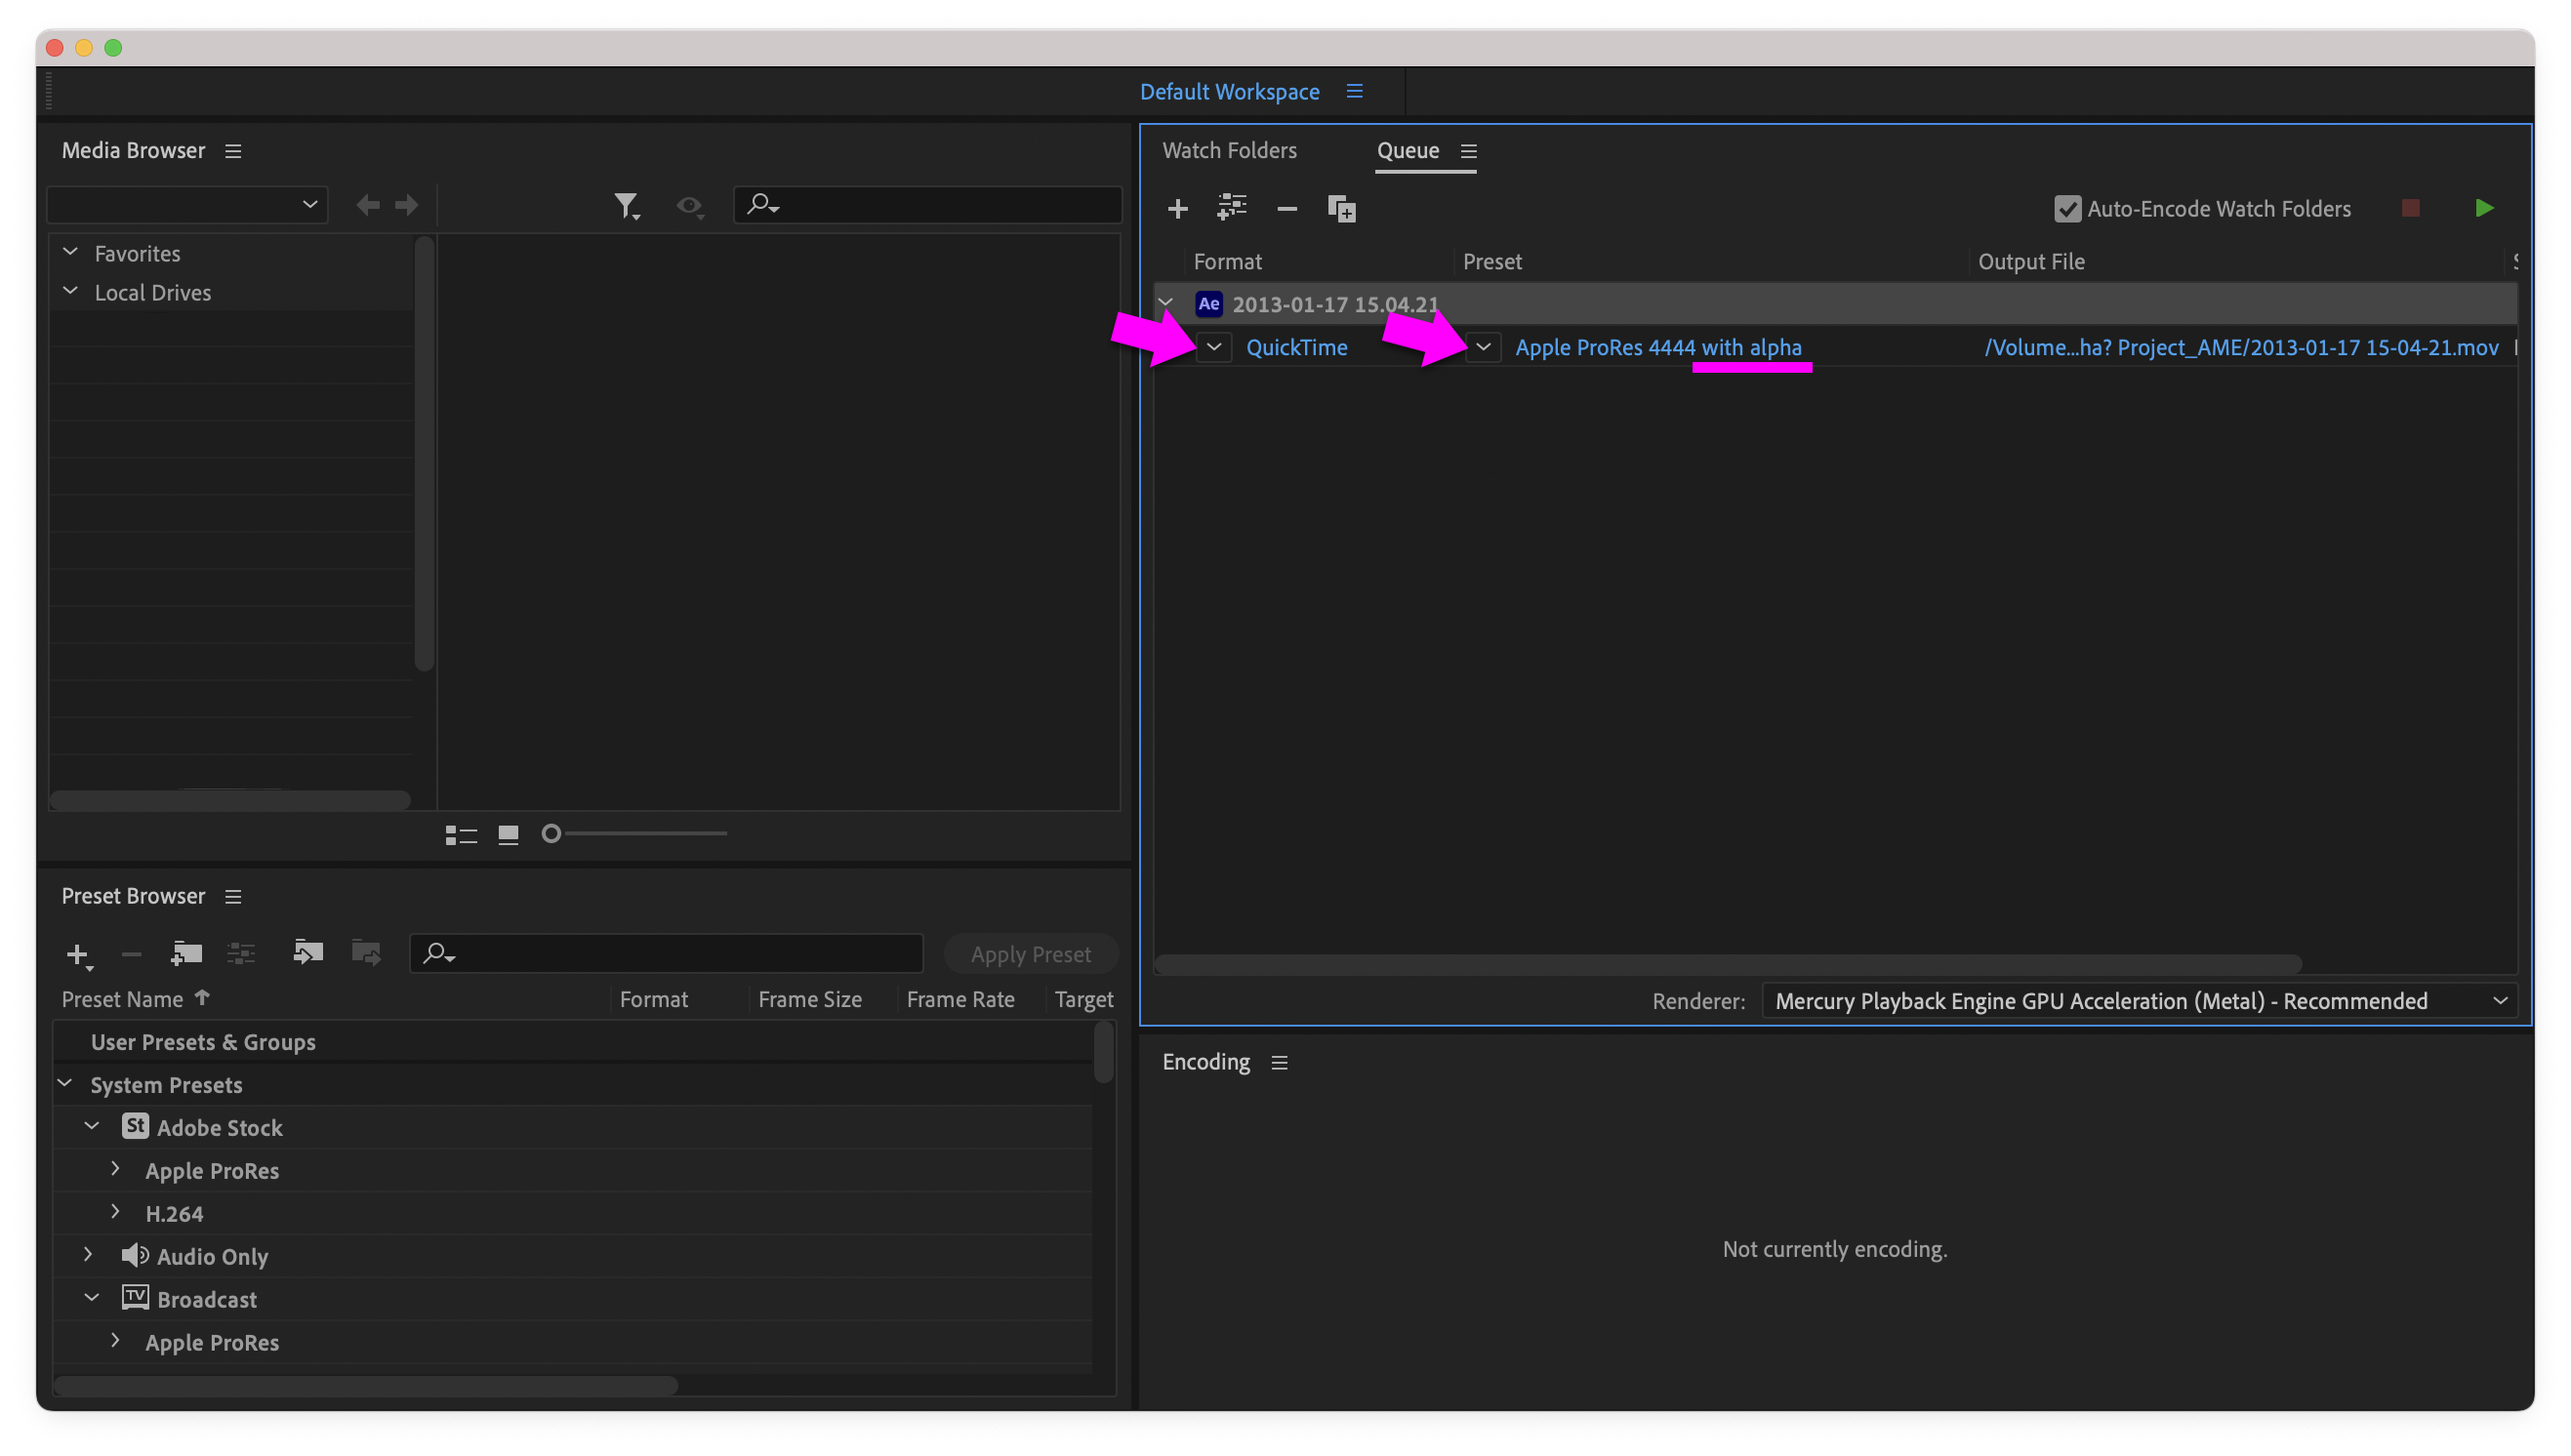Image resolution: width=2571 pixels, height=1456 pixels.
Task: Duplicate the selected queue item
Action: point(1341,208)
